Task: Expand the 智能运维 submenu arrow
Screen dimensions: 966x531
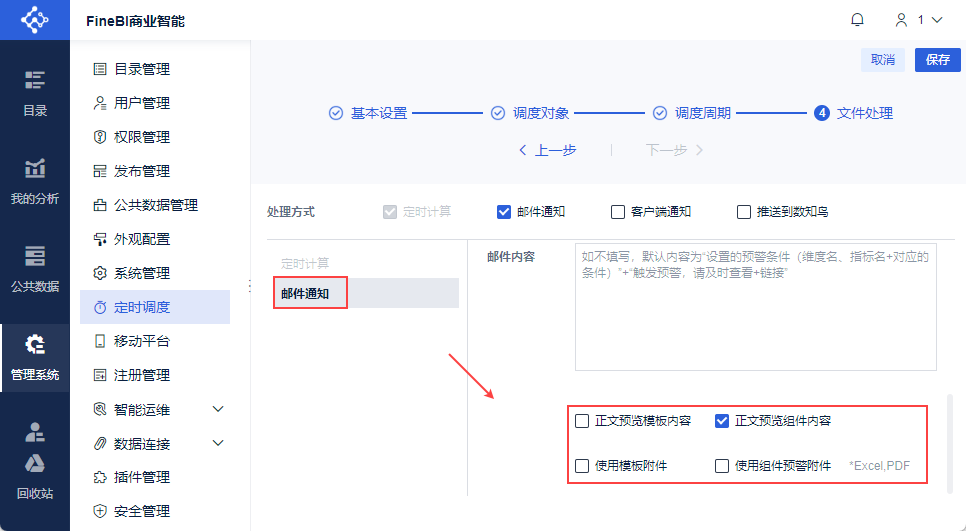Action: tap(217, 409)
